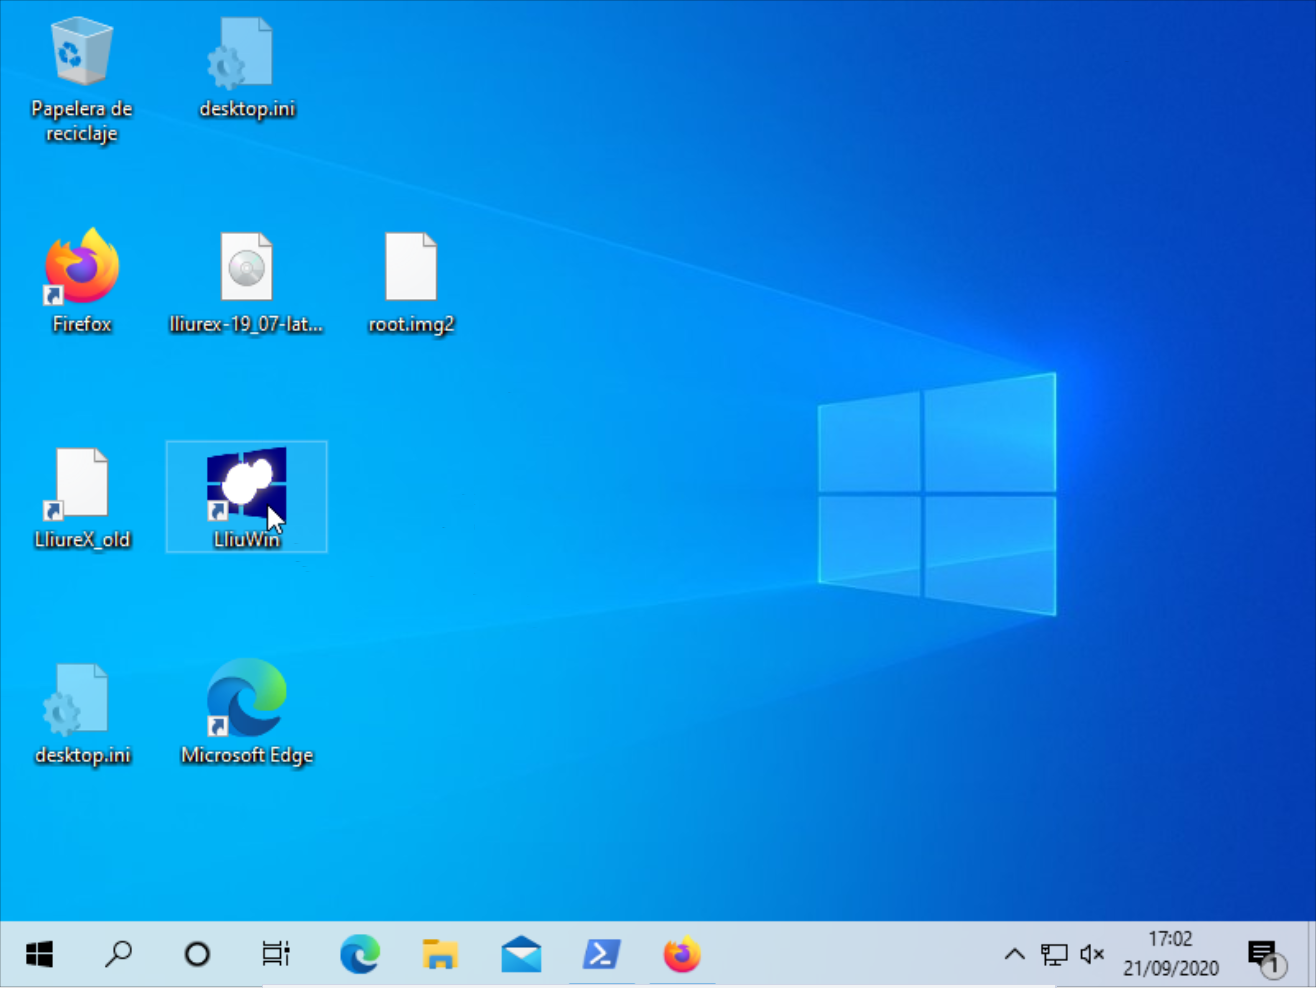Open the Mail app in the taskbar
The height and width of the screenshot is (988, 1316).
pyautogui.click(x=521, y=955)
